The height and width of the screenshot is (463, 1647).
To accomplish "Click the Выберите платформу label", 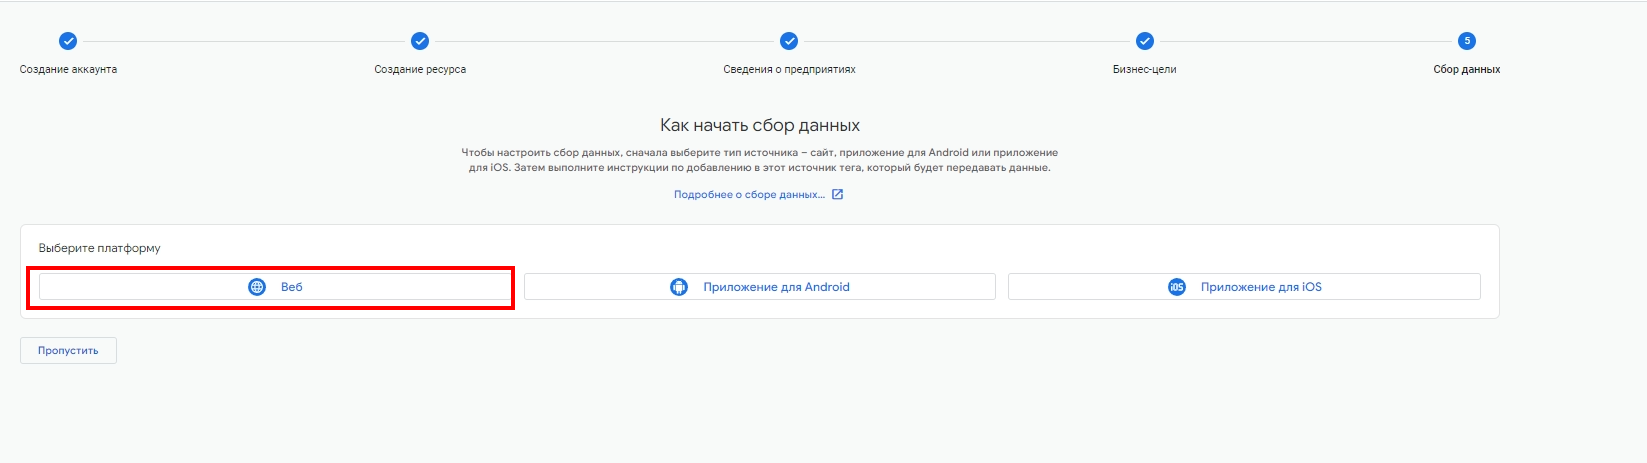I will 100,248.
